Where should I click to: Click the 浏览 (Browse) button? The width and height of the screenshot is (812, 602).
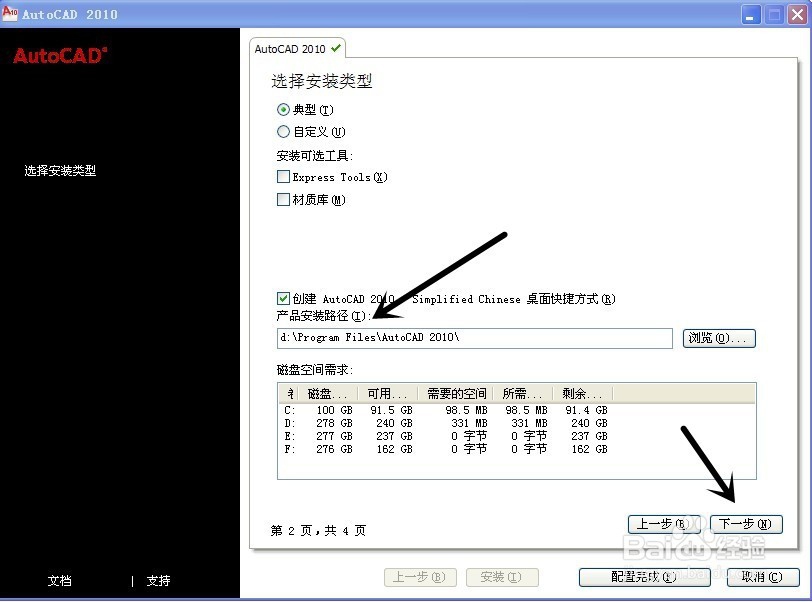tap(719, 338)
